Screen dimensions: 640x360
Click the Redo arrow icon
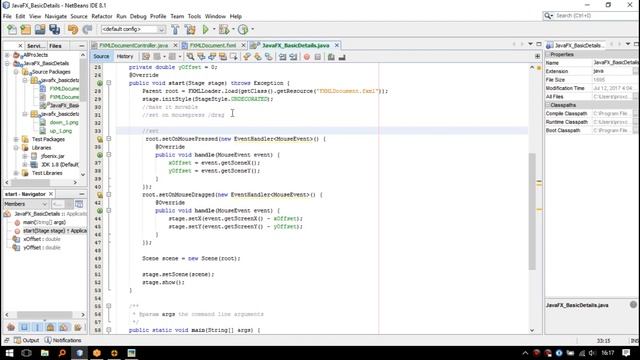click(x=87, y=29)
